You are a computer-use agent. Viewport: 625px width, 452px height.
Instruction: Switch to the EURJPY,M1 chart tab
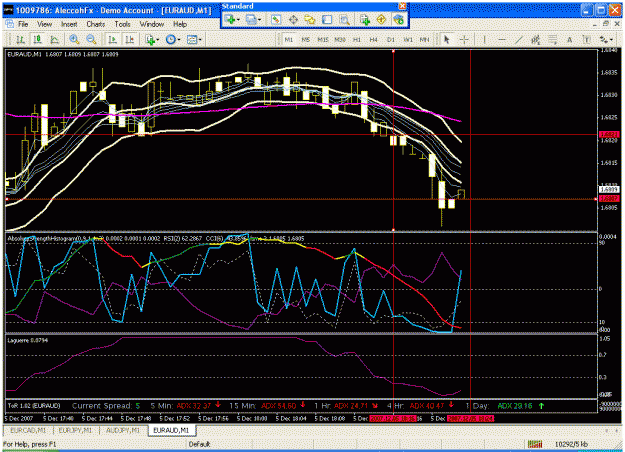pos(75,430)
